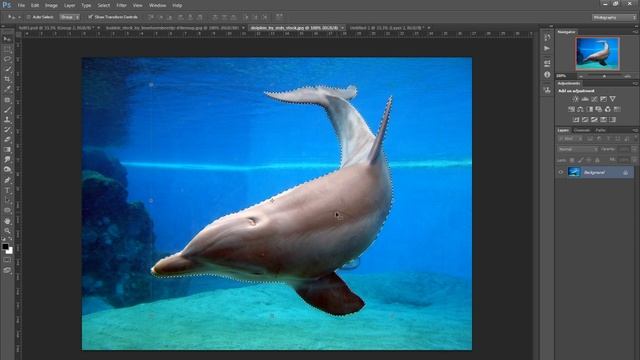Screen dimensions: 640x360
Task: Add a Vibrance adjustment
Action: pyautogui.click(x=613, y=99)
